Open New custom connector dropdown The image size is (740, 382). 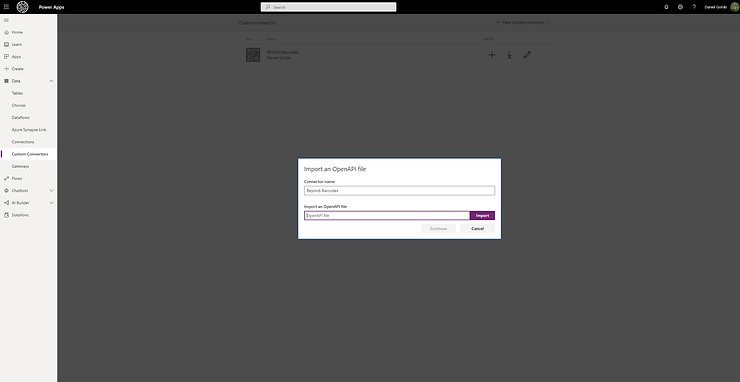[x=523, y=23]
